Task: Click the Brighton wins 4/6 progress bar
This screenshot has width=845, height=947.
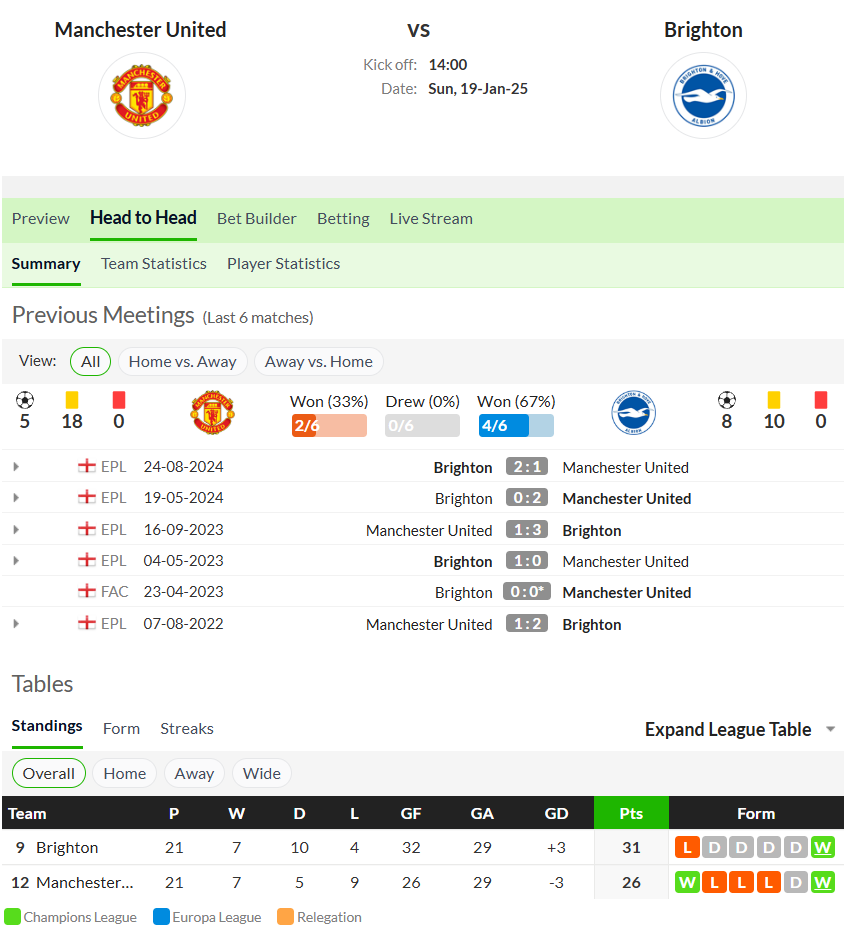Action: (x=516, y=426)
